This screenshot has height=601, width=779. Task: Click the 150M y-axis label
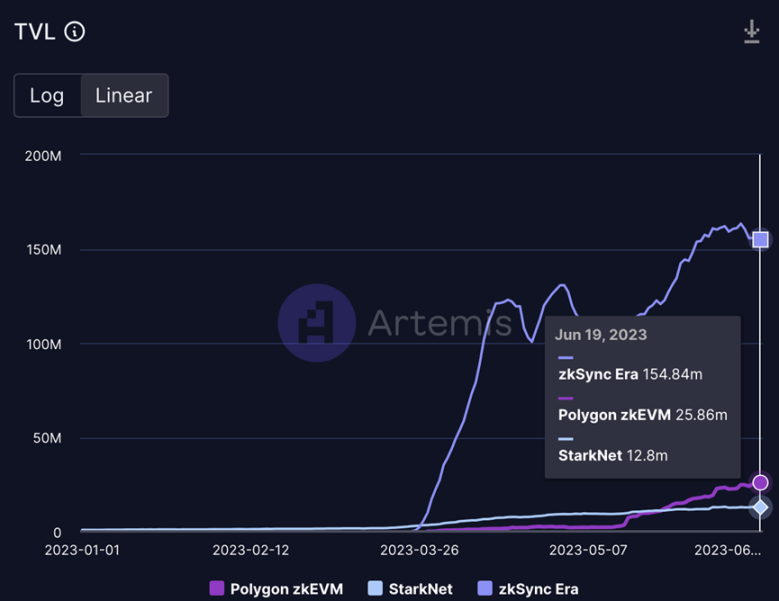(42, 249)
